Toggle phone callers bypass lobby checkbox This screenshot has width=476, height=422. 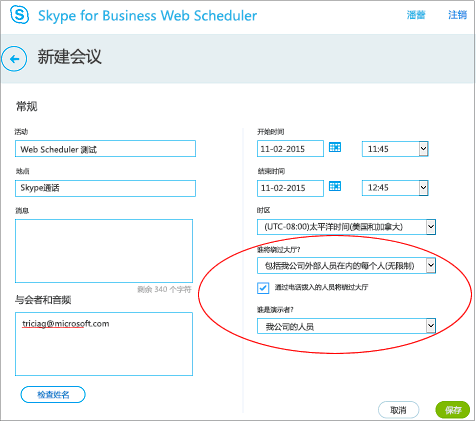click(x=263, y=288)
